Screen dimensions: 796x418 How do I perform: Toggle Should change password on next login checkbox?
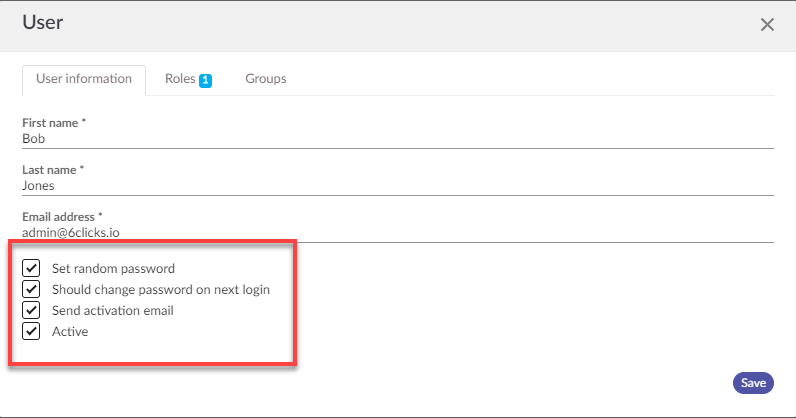pos(31,289)
